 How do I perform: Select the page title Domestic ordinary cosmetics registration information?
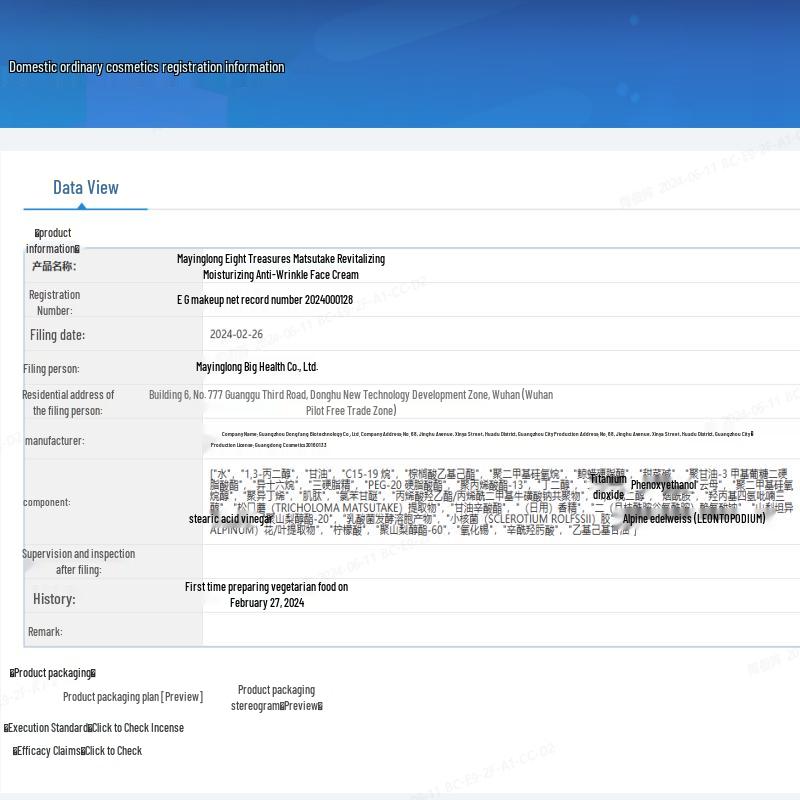click(146, 67)
